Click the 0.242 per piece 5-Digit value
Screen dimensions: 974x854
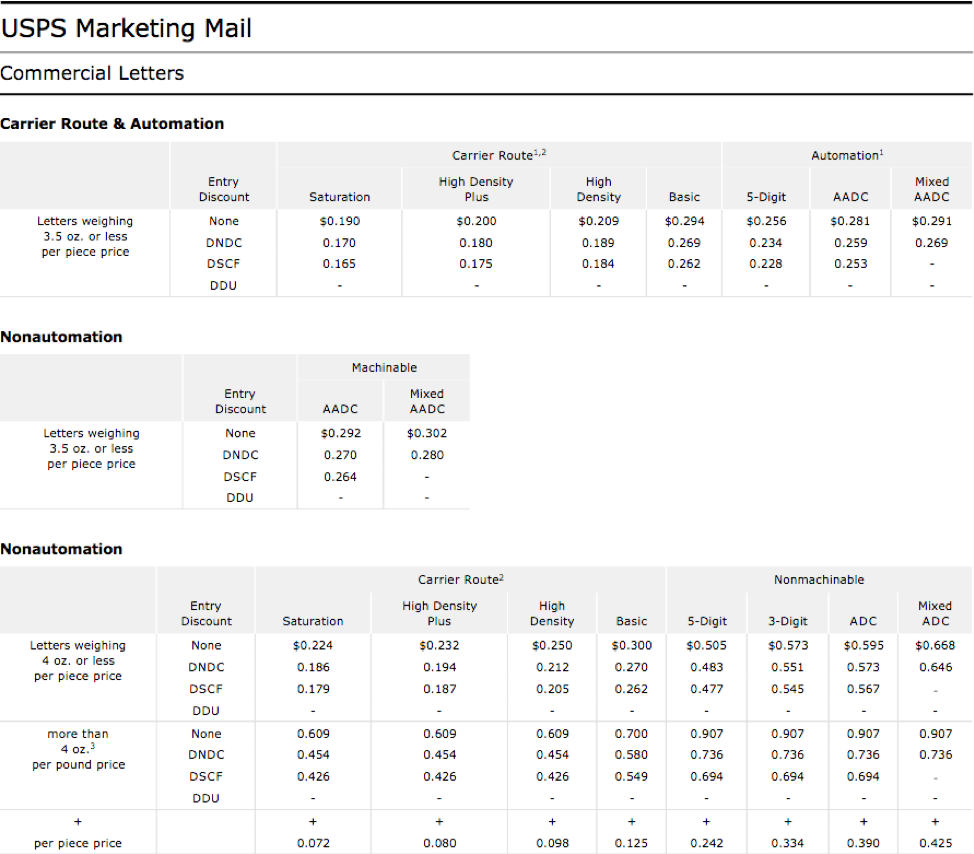click(x=706, y=843)
